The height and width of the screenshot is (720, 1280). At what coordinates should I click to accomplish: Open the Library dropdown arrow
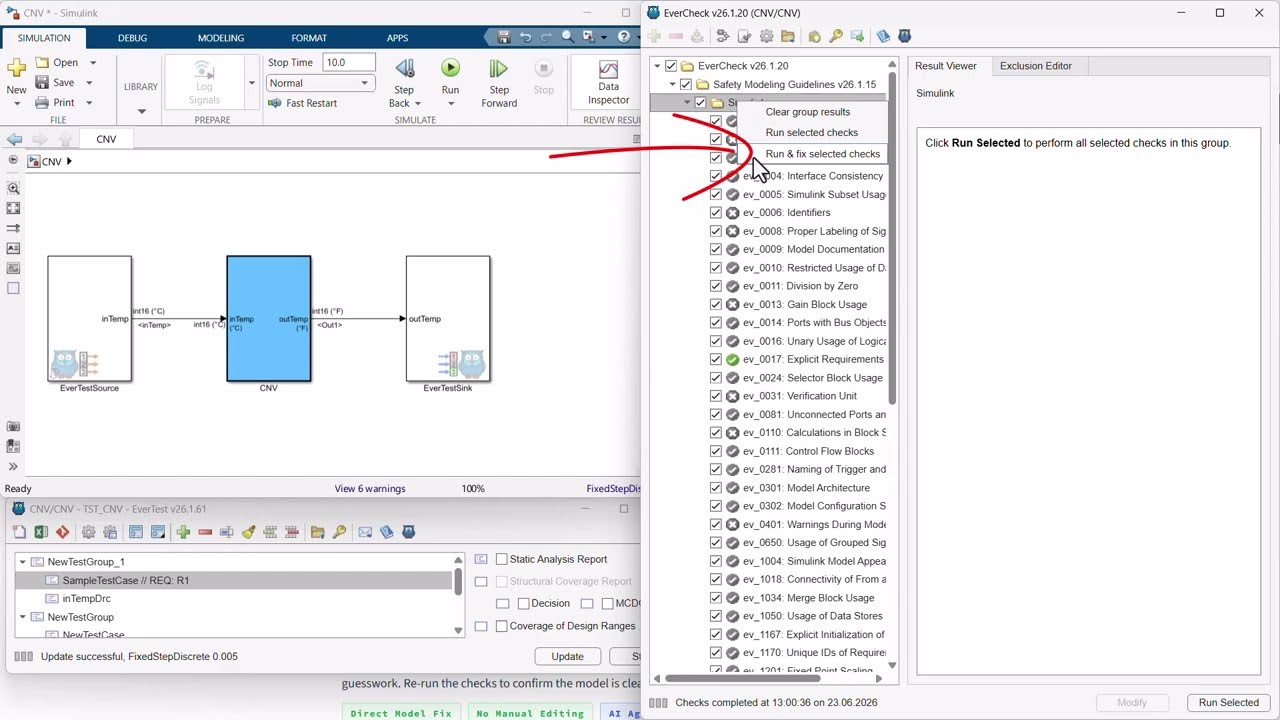pos(141,111)
